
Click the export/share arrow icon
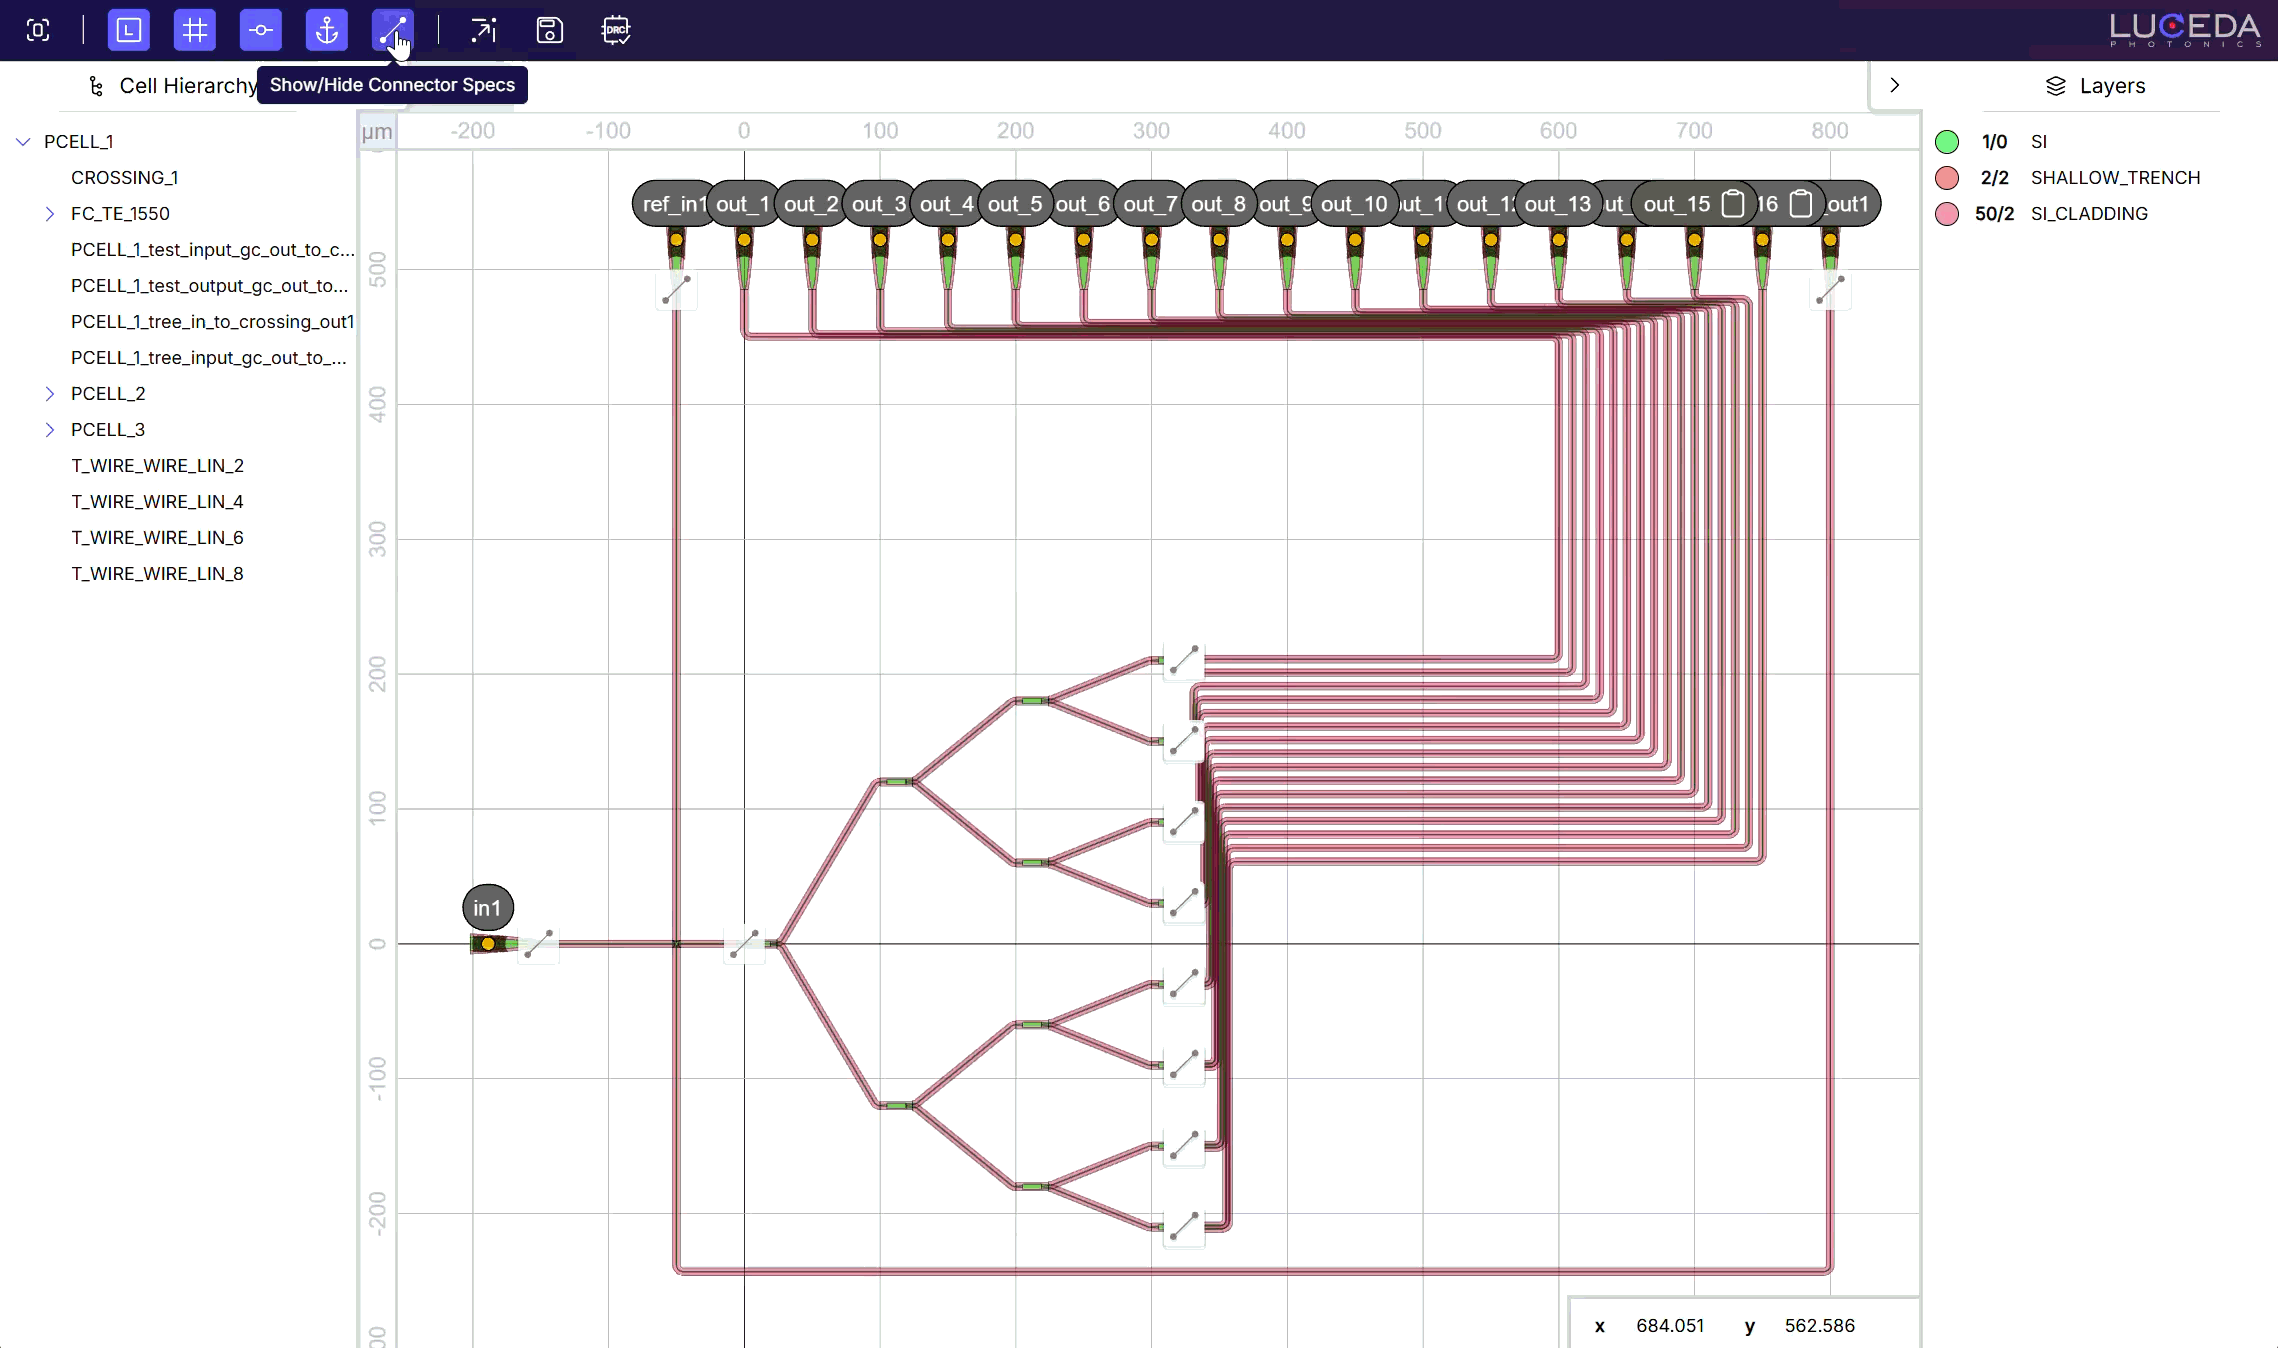482,30
